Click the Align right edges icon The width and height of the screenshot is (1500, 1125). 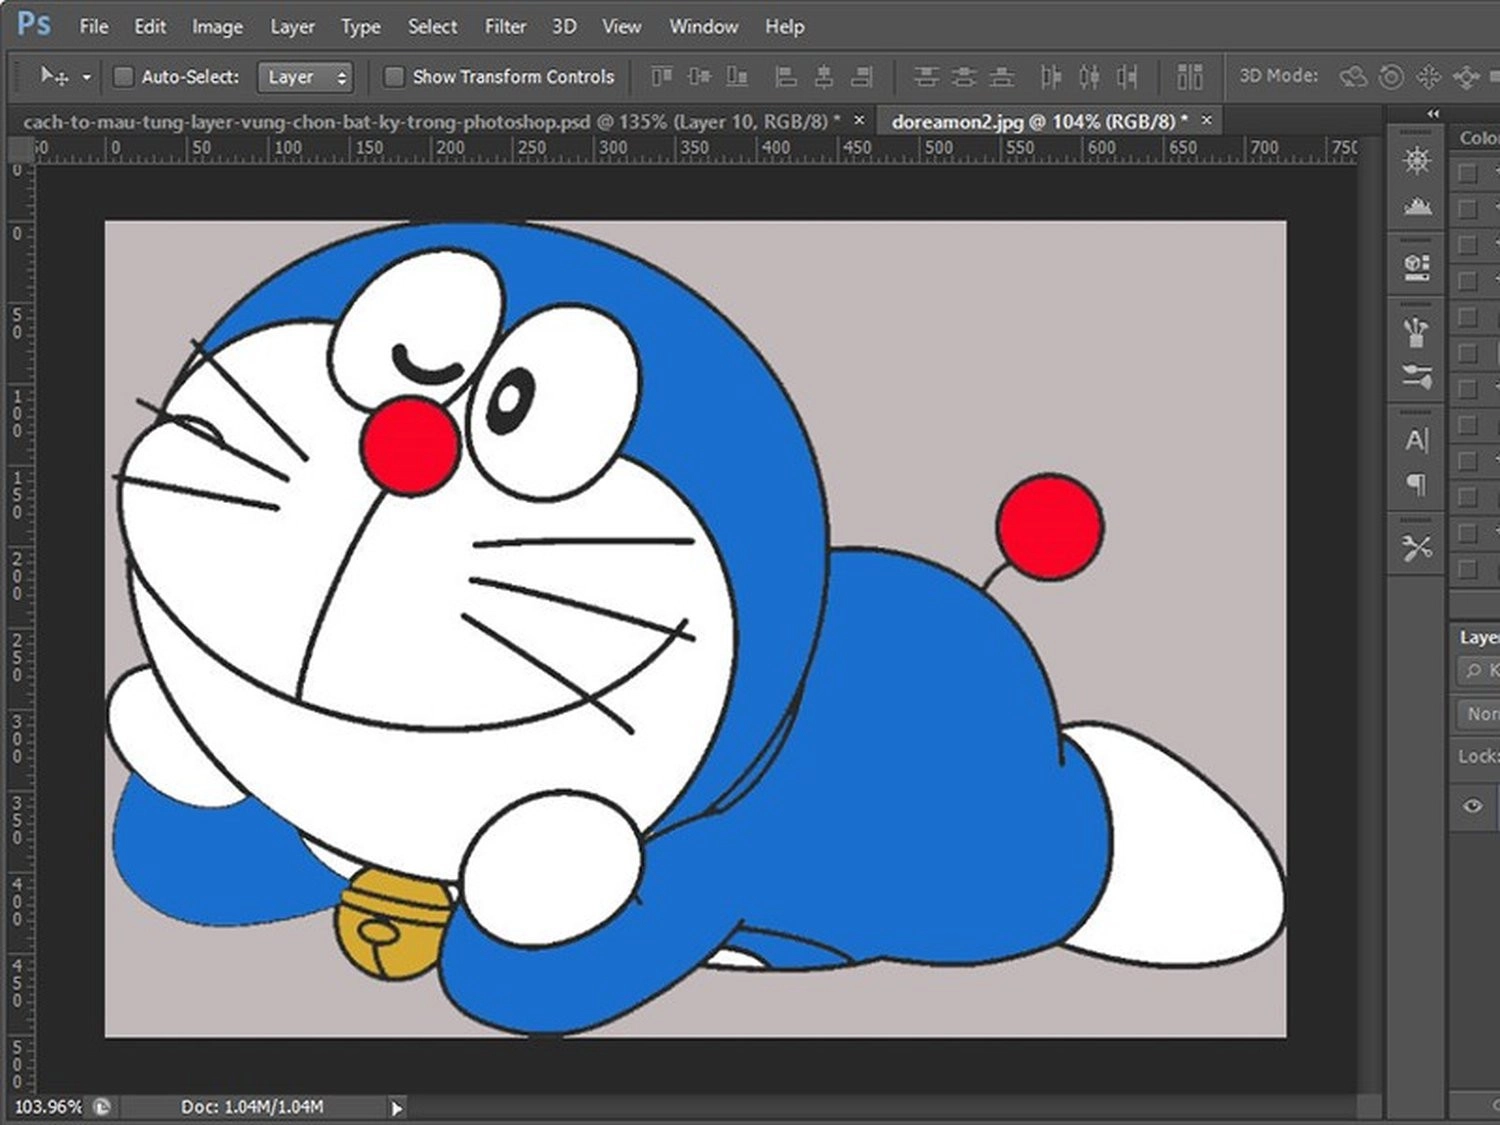[x=861, y=76]
